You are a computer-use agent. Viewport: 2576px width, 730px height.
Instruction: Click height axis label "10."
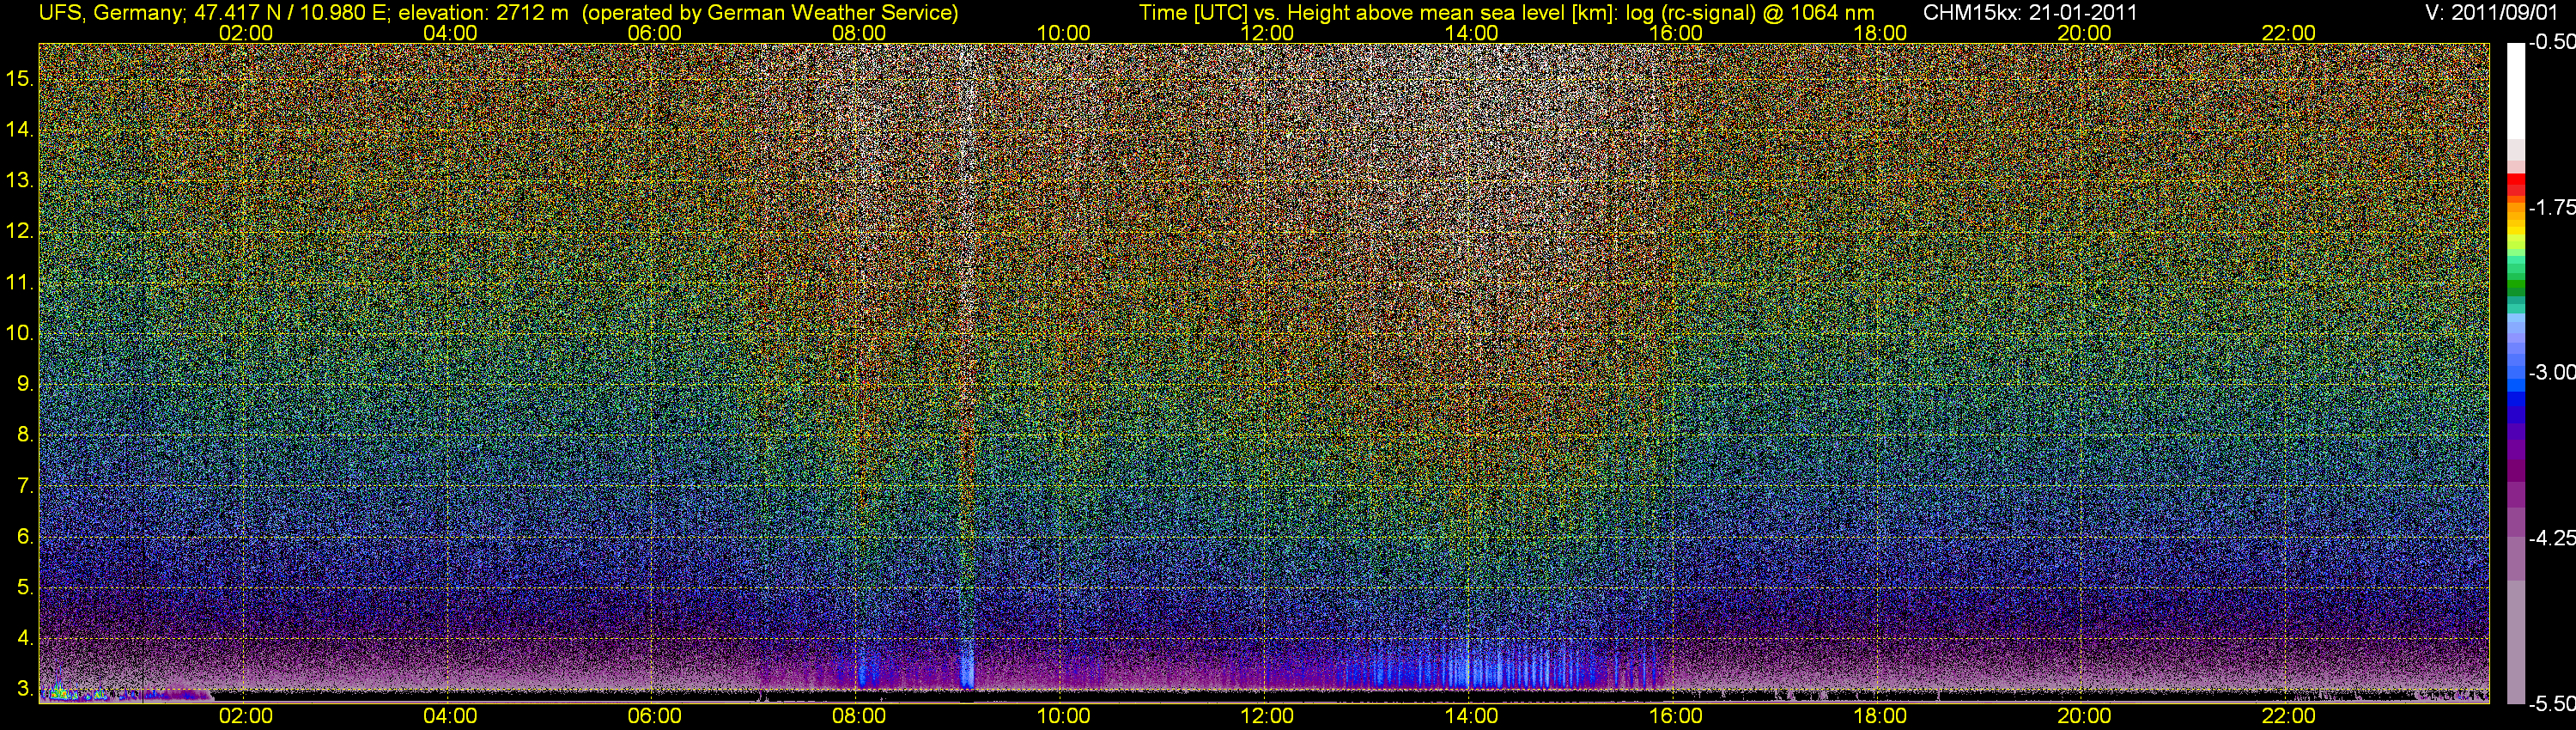pos(20,333)
